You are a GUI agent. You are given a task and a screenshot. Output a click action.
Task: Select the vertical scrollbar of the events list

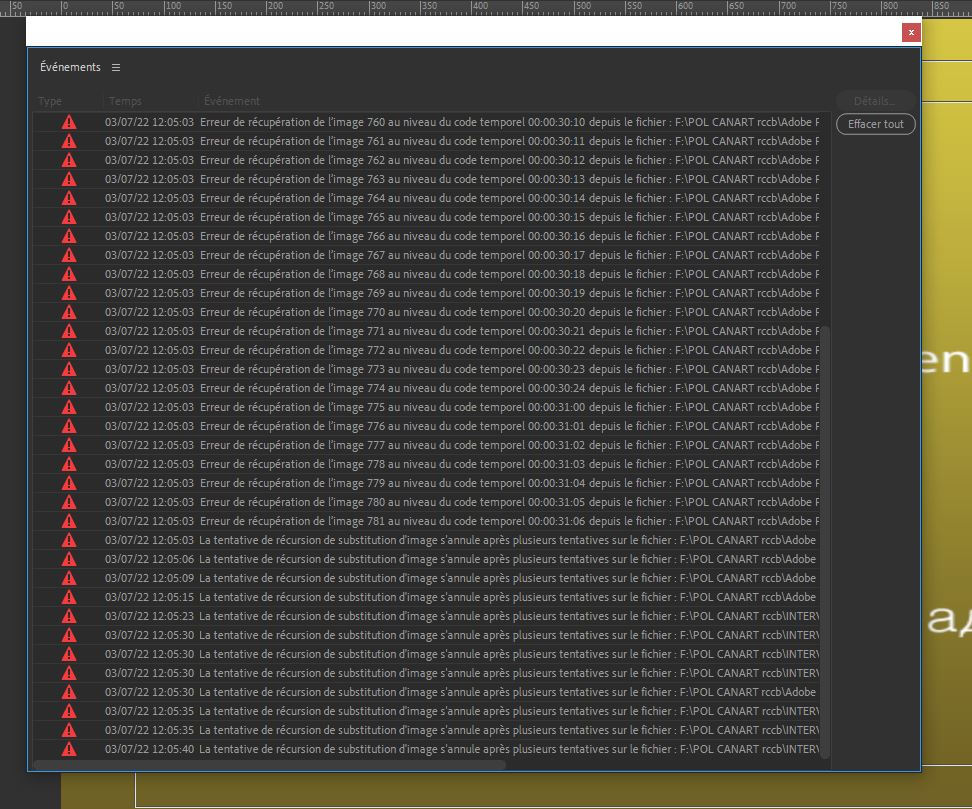pos(825,542)
